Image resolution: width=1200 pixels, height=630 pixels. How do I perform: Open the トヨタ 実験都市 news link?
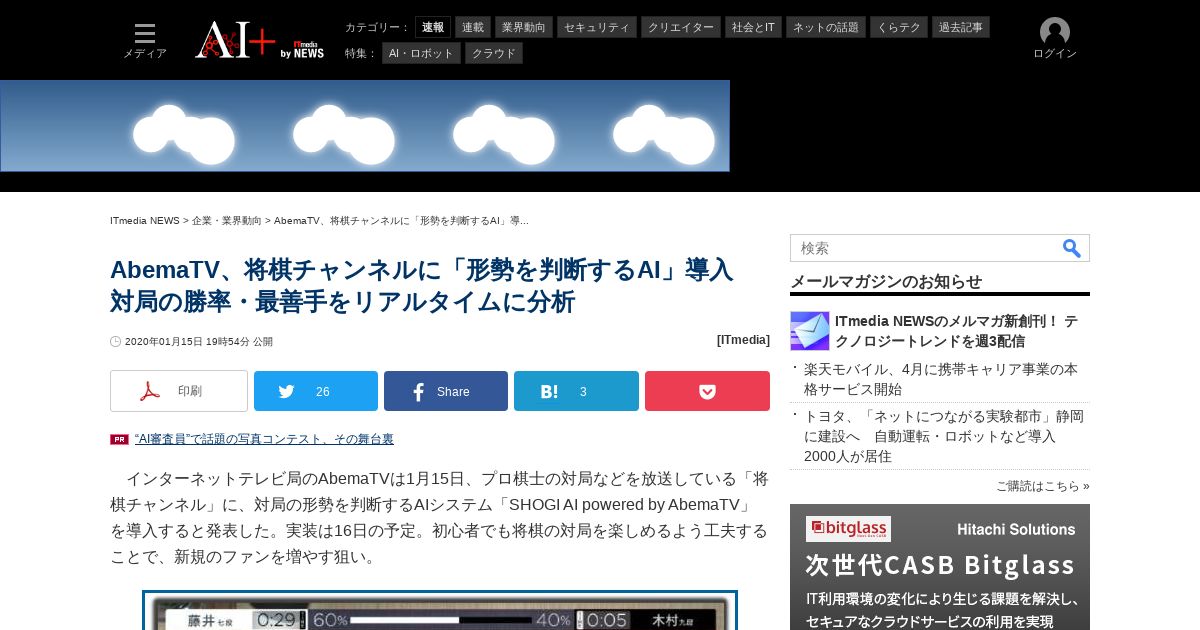(x=944, y=436)
